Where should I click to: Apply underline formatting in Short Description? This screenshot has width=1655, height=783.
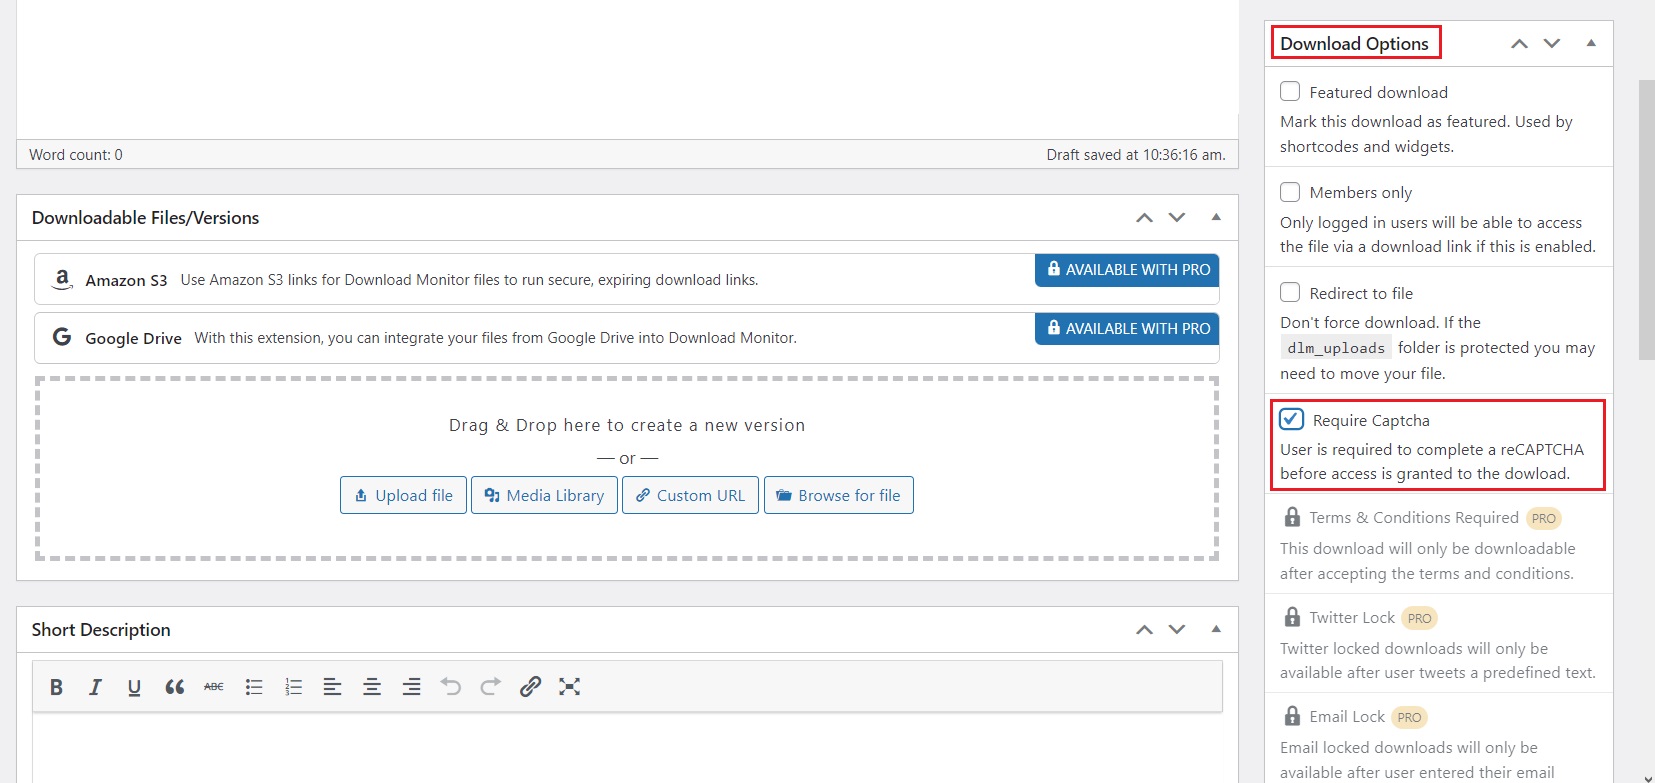[134, 687]
